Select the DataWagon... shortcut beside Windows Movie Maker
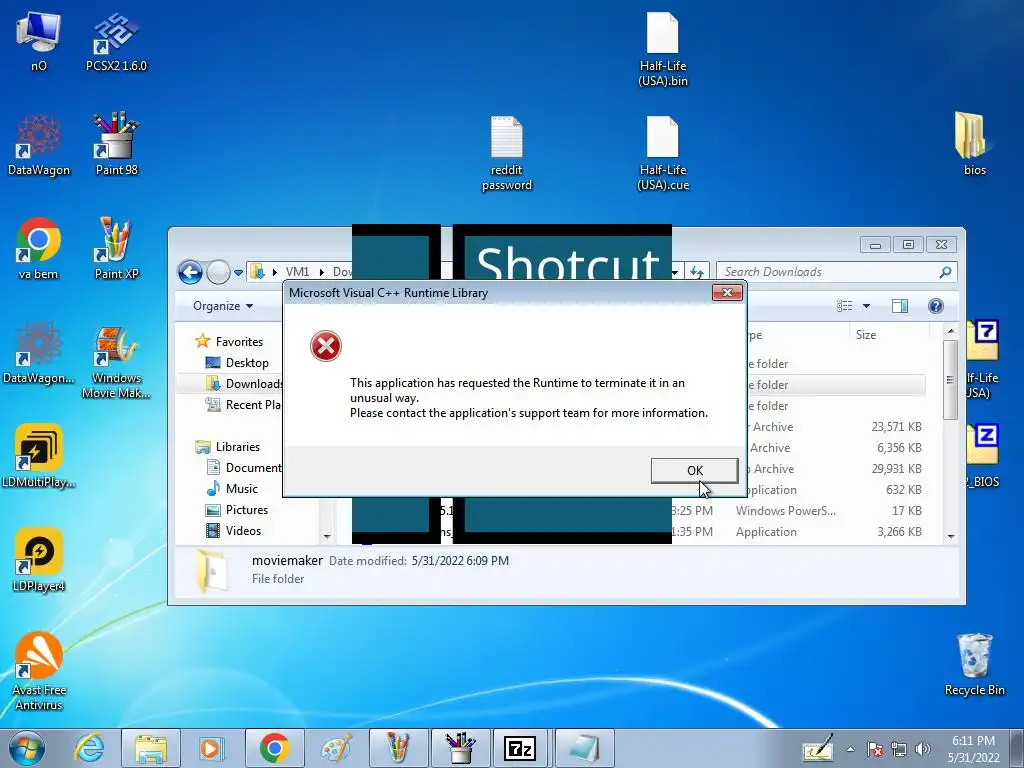The height and width of the screenshot is (768, 1024). click(39, 353)
